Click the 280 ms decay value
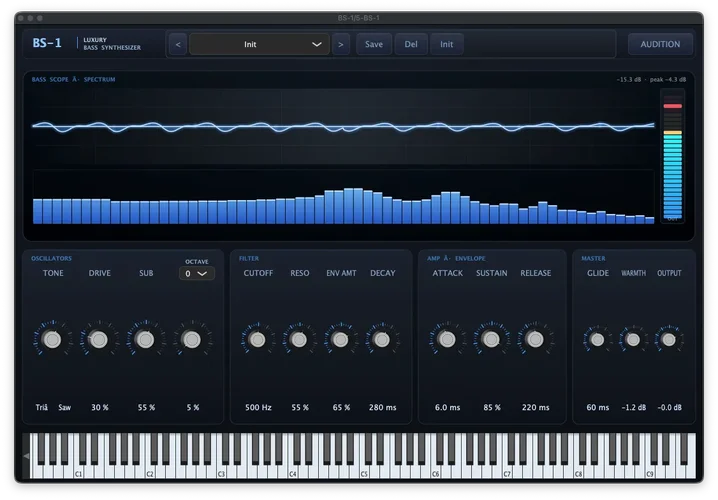718x500 pixels. (x=383, y=407)
